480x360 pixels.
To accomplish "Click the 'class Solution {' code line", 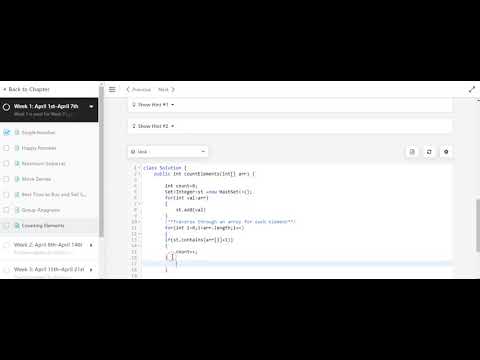I will (x=165, y=168).
